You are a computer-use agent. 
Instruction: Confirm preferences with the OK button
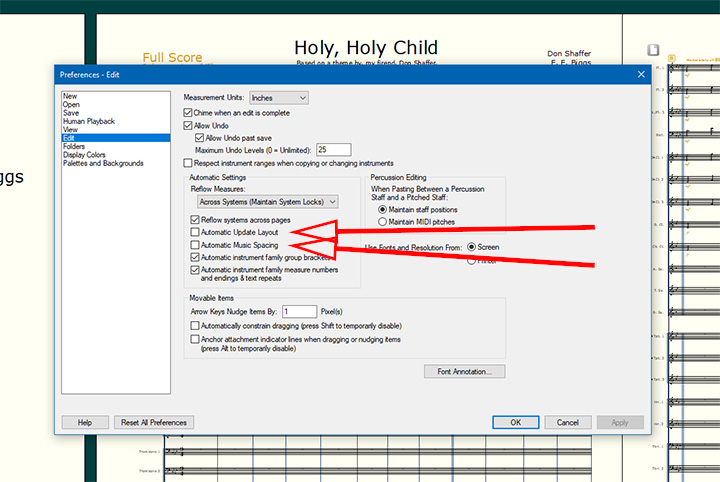pos(515,422)
